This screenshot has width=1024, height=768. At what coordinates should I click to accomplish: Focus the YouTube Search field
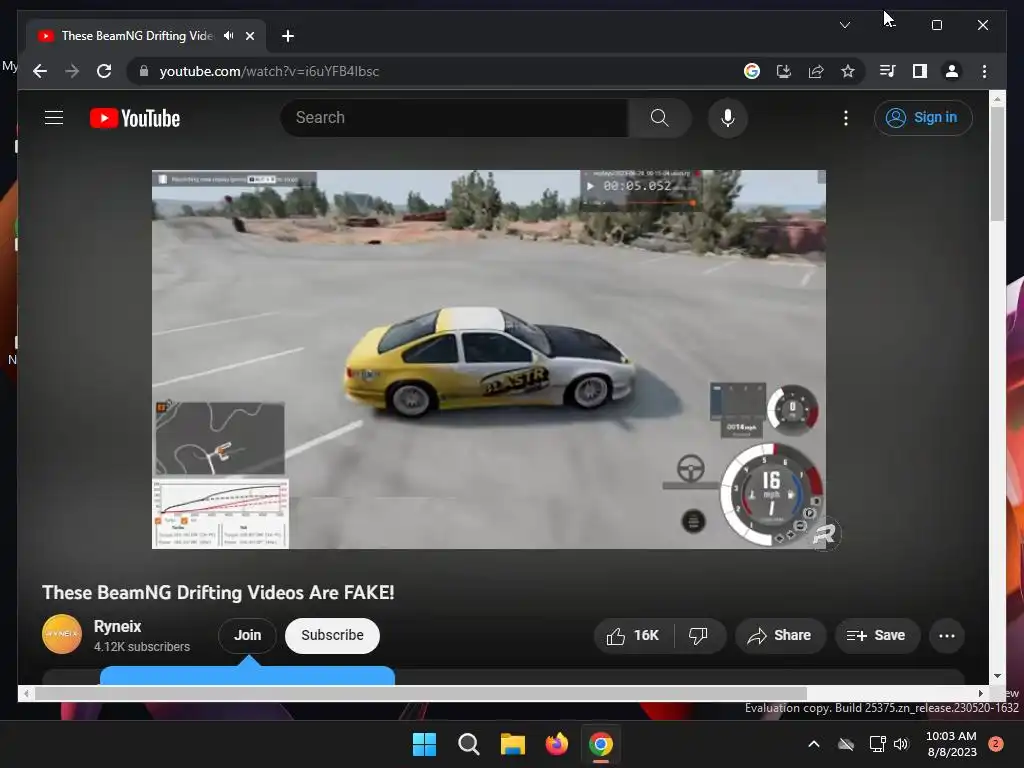click(455, 118)
